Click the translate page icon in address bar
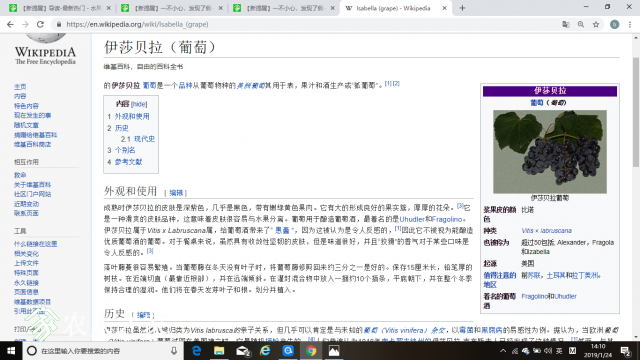The width and height of the screenshot is (640, 360). coord(566,24)
